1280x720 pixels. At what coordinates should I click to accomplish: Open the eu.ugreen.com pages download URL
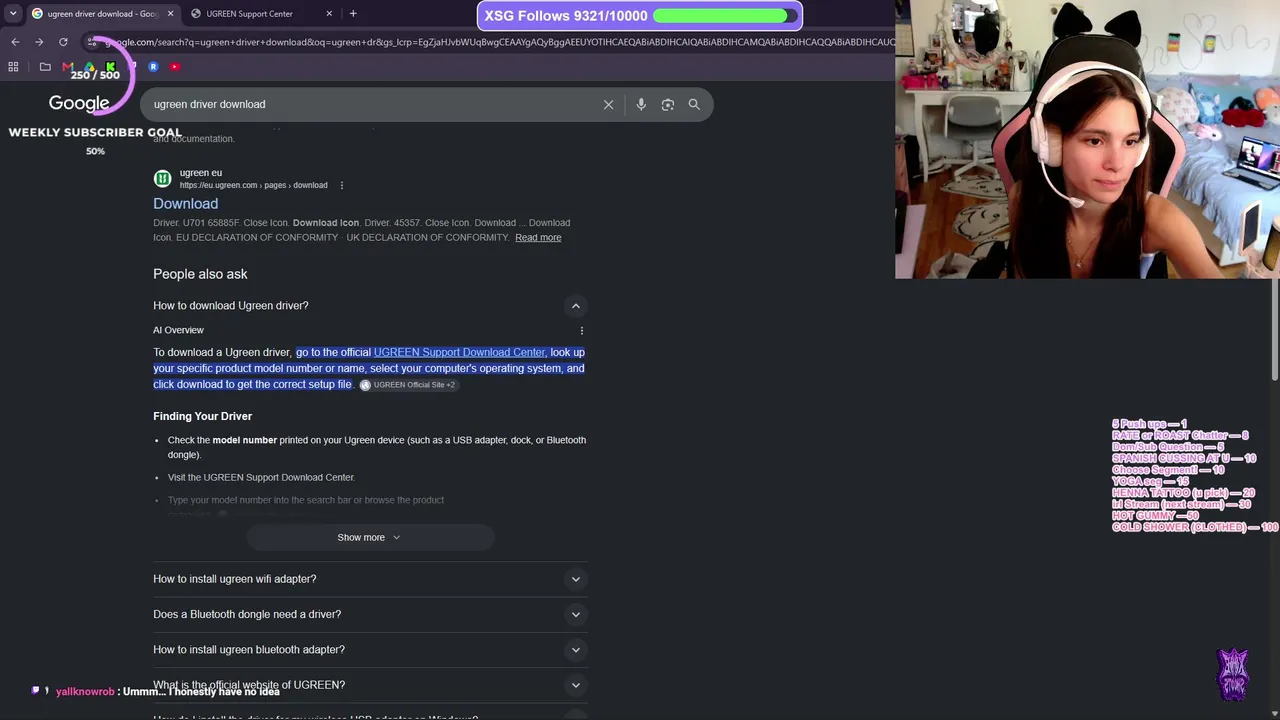(253, 185)
